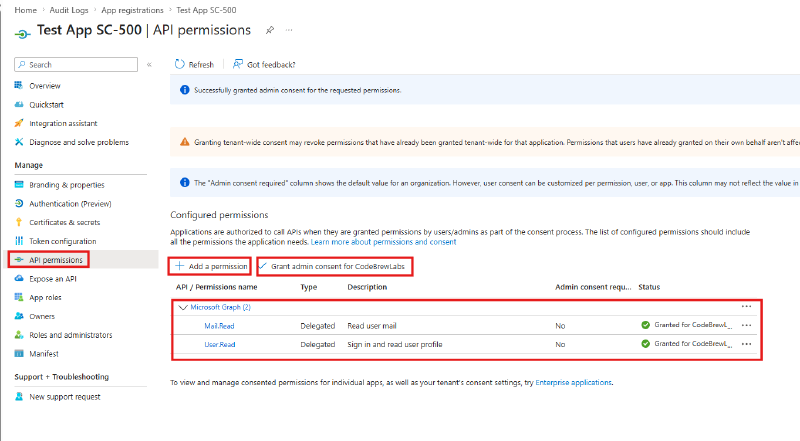The image size is (800, 441).
Task: Click the Got feedback person icon
Action: (x=238, y=64)
